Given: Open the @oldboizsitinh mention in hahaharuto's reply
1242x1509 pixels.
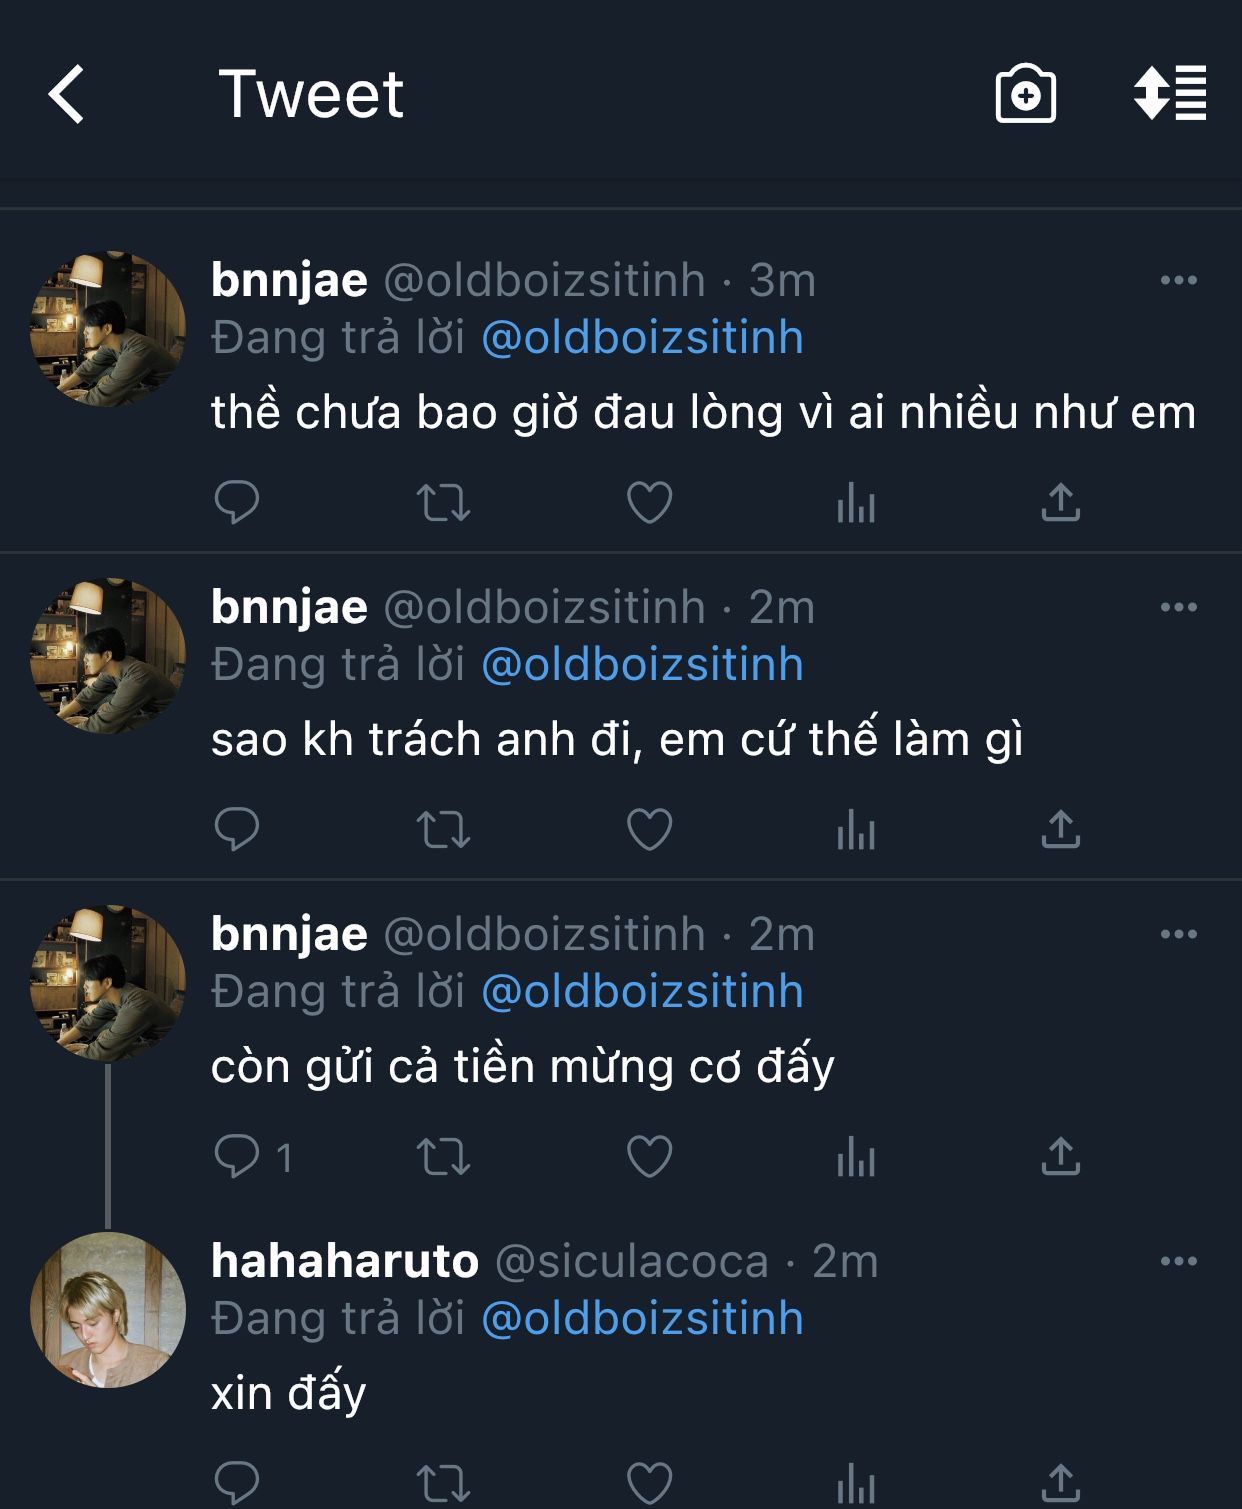Looking at the screenshot, I should (642, 1319).
